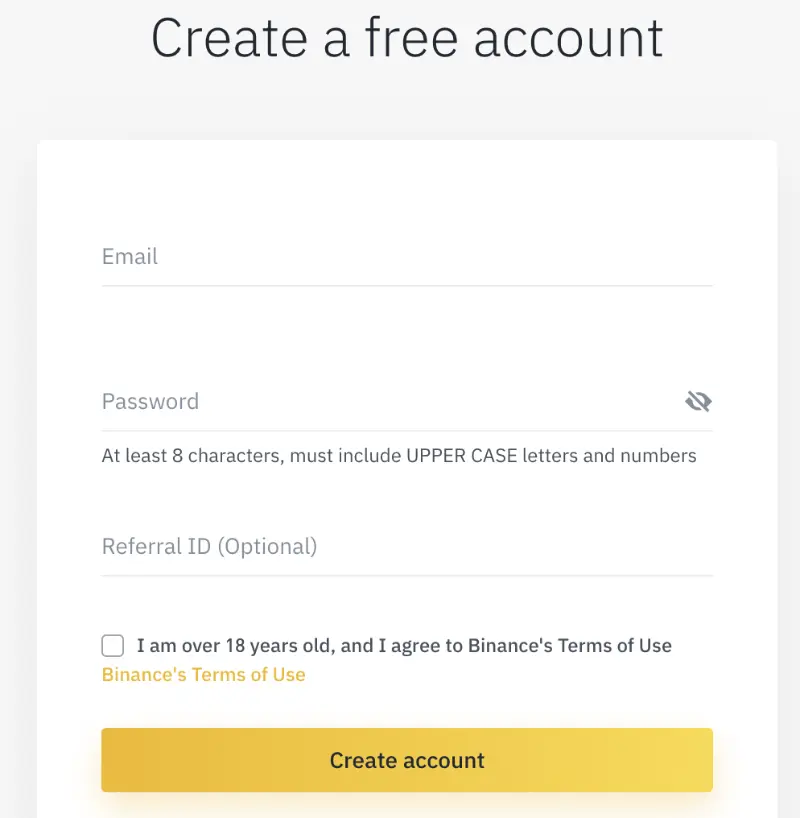Click the word "account" in the page title
The height and width of the screenshot is (818, 800).
coord(568,38)
